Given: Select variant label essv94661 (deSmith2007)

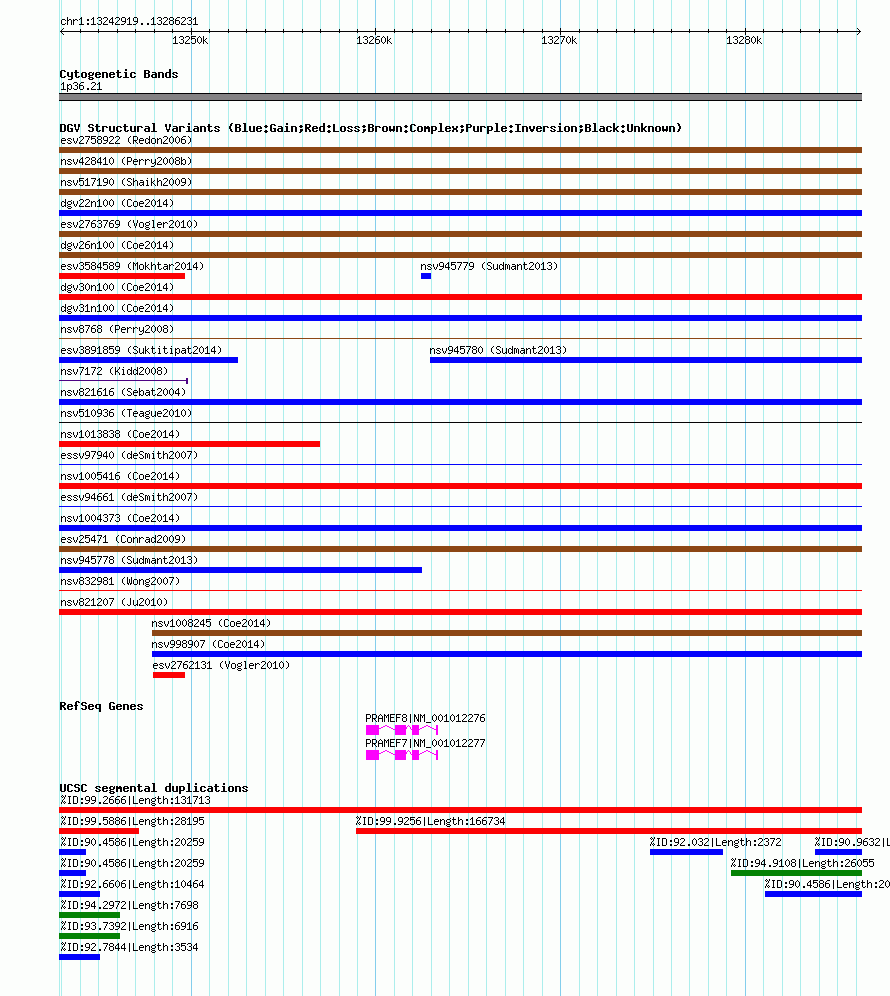Looking at the screenshot, I should click(129, 497).
